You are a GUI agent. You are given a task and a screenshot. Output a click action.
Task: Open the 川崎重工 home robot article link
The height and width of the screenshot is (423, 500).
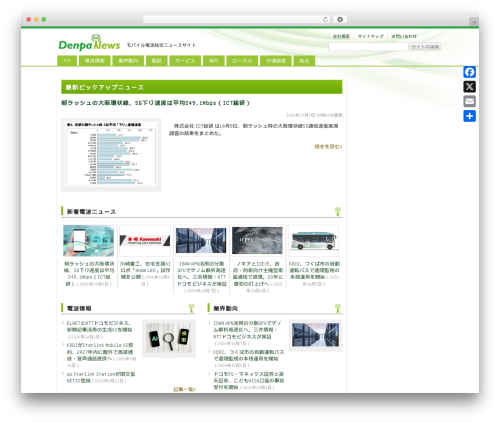145,270
